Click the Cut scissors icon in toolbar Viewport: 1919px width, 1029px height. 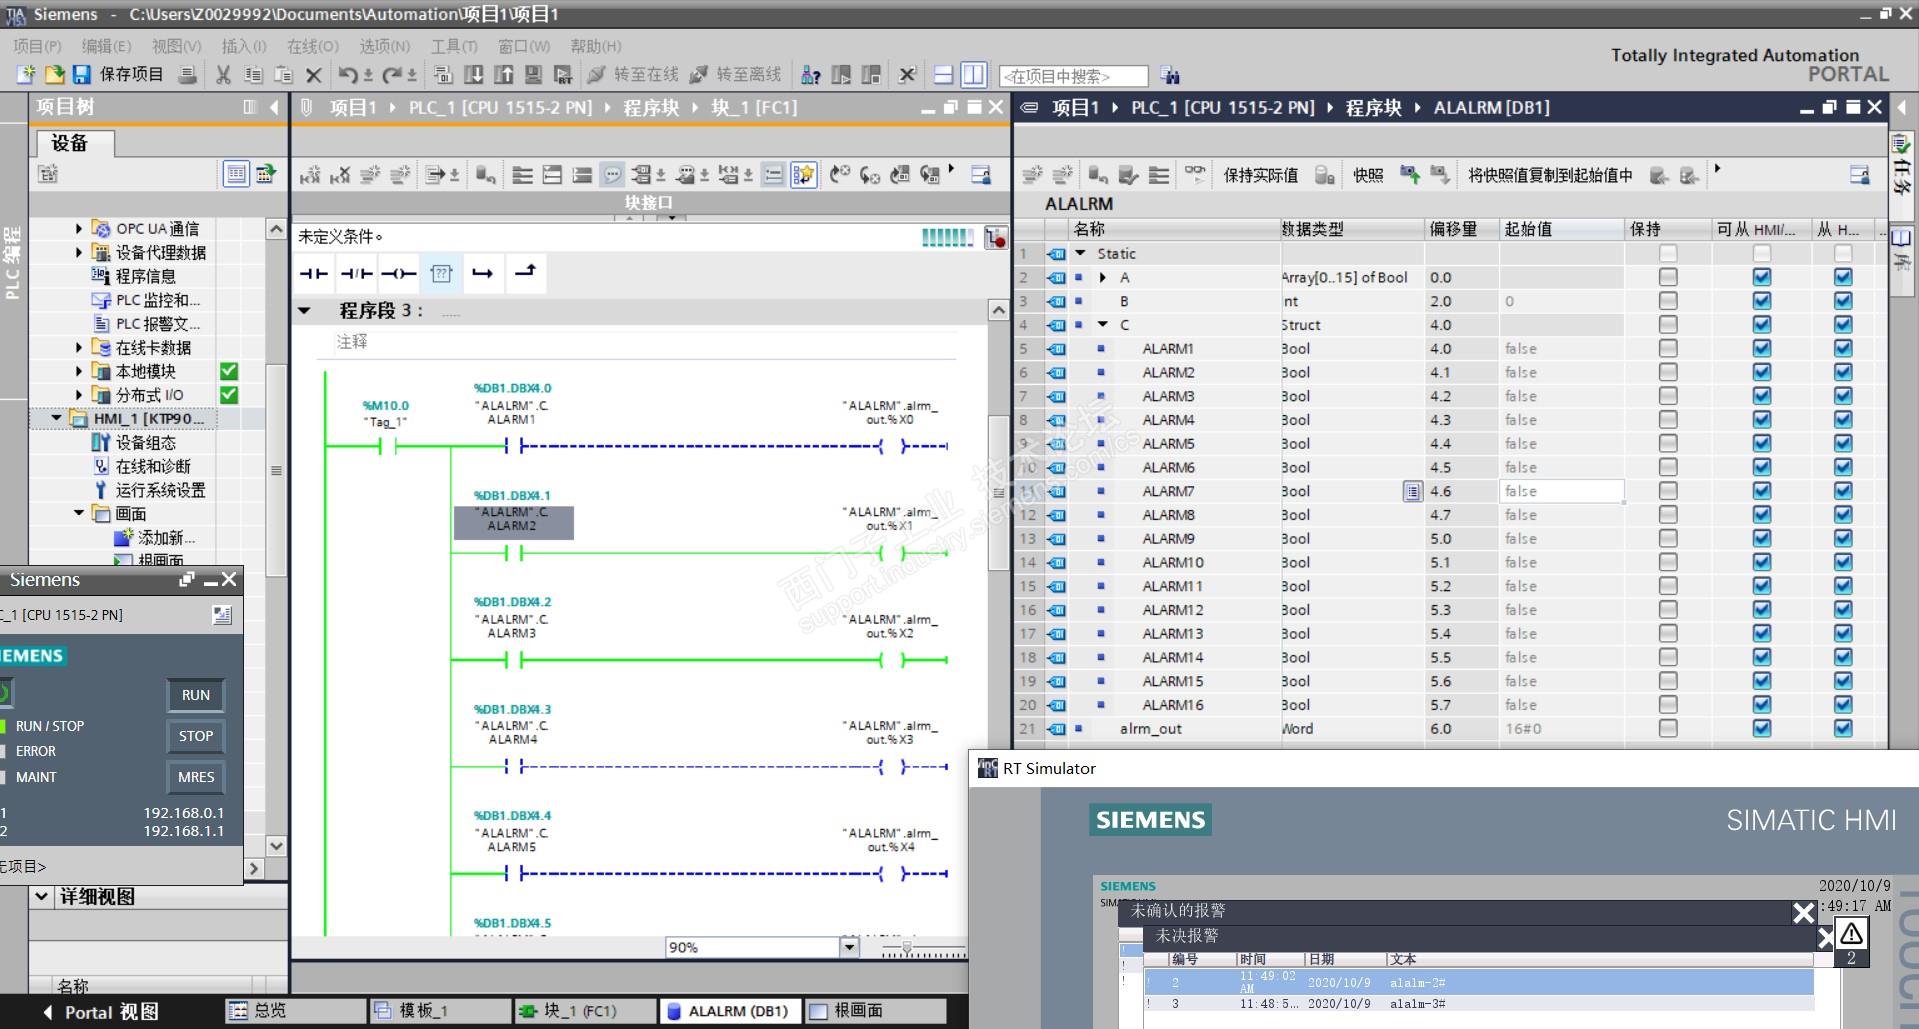click(x=223, y=75)
